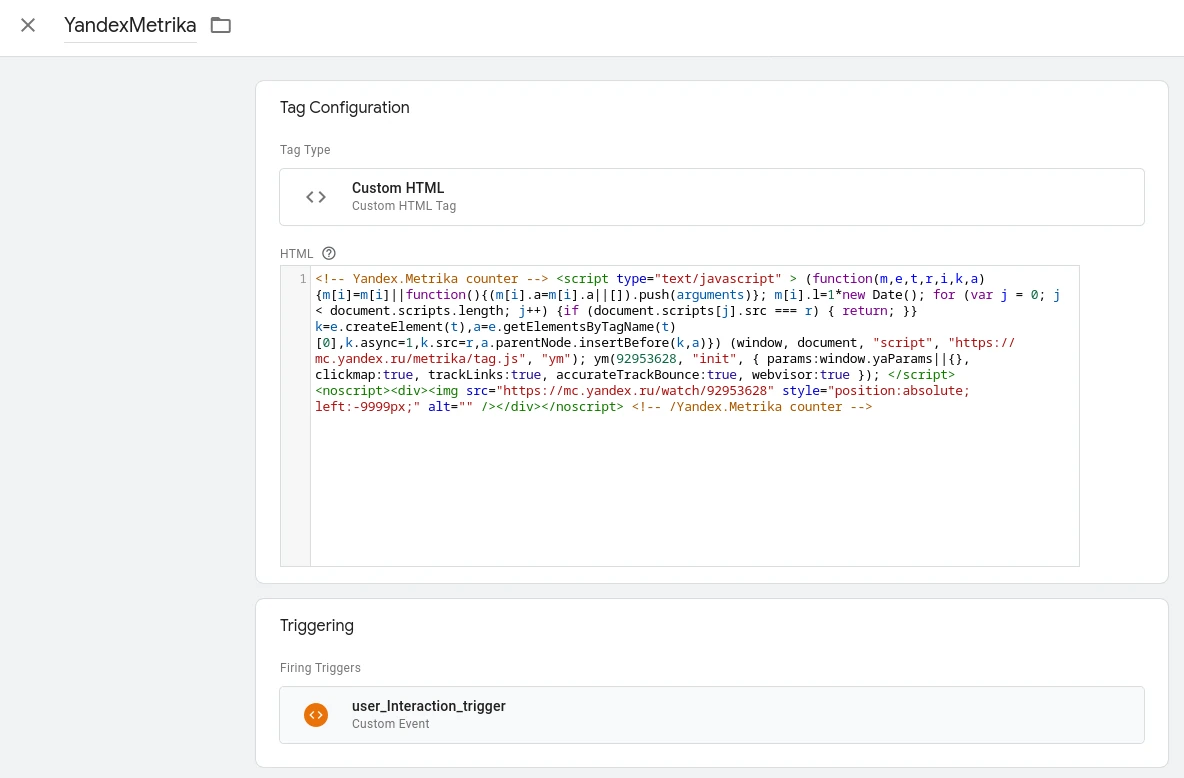Screen dimensions: 1184x778
Task: Click the Triggering section heading
Action: (x=316, y=626)
